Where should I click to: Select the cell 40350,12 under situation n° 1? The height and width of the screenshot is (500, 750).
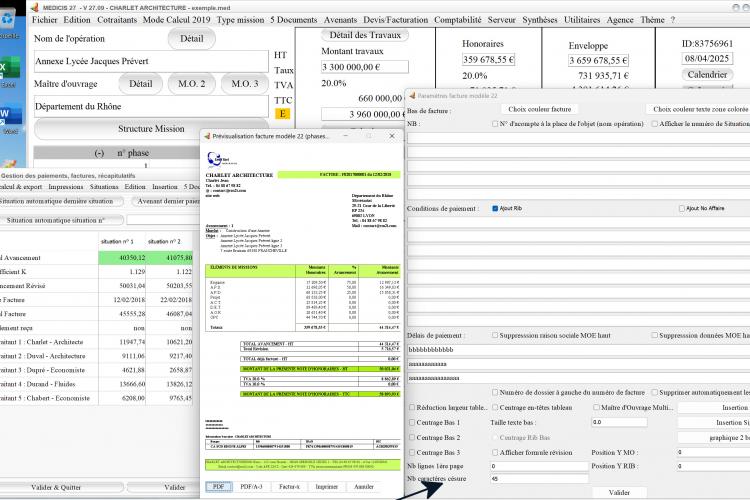(122, 258)
